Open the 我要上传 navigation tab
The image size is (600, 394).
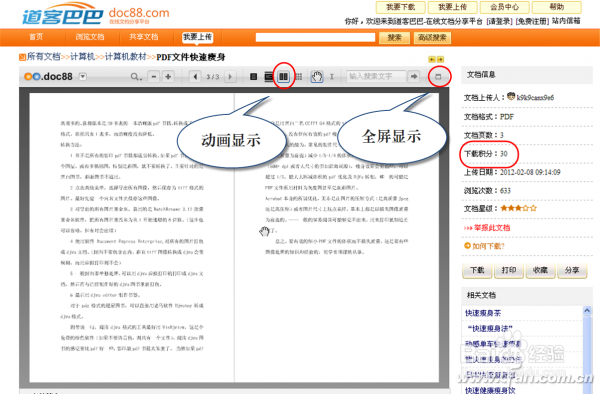(x=197, y=37)
